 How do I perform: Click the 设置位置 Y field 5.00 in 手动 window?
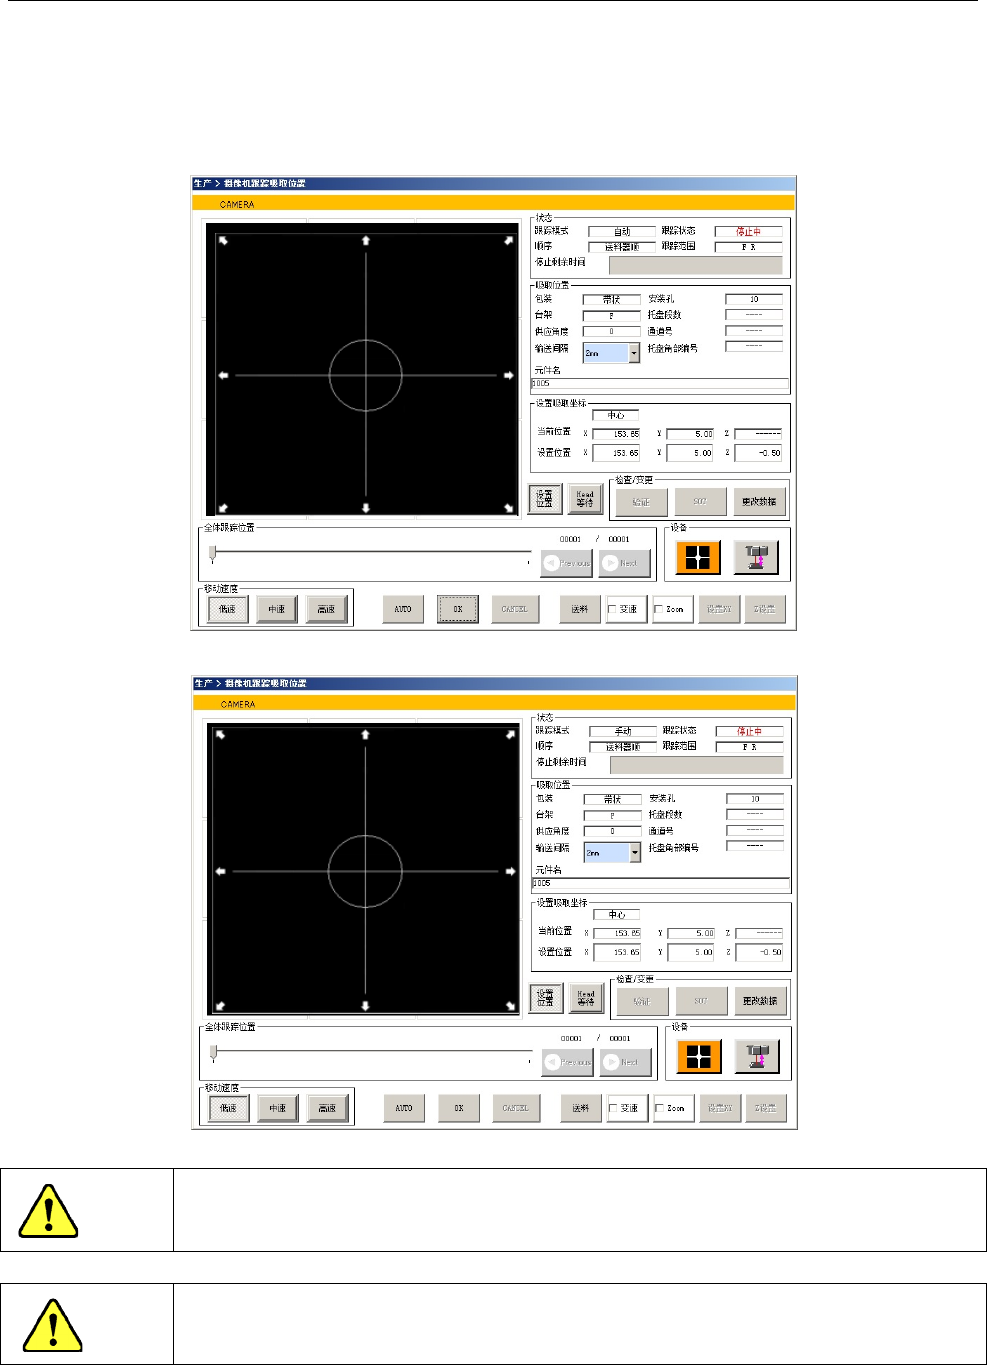[691, 953]
